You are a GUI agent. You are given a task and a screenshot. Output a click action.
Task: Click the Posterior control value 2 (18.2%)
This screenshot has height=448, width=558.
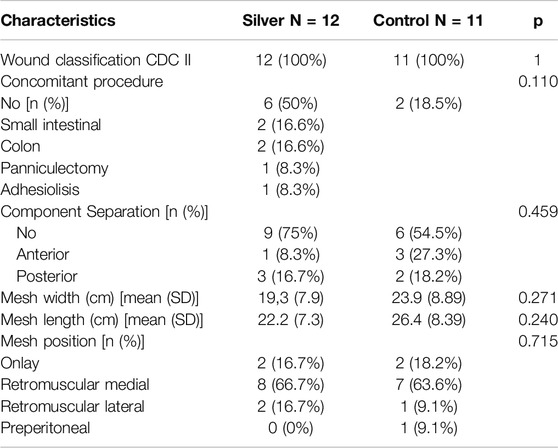coord(428,276)
